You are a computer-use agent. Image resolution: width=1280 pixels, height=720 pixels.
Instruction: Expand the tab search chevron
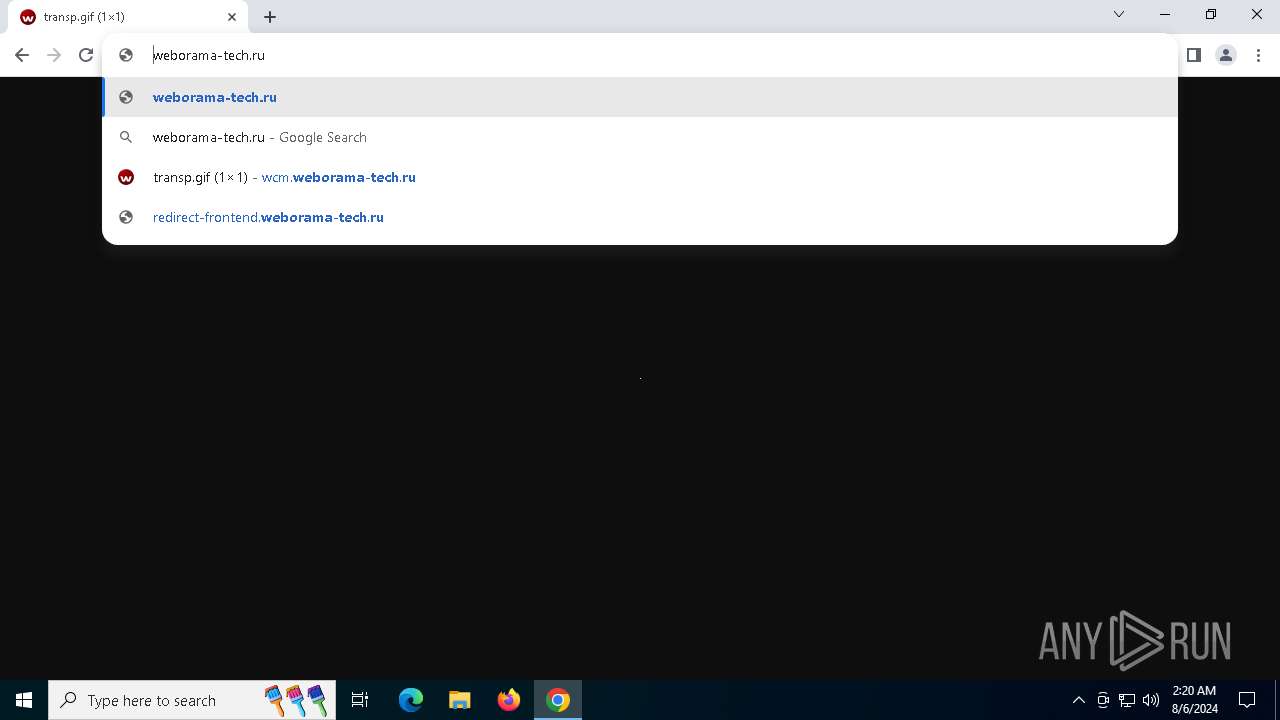(x=1119, y=14)
